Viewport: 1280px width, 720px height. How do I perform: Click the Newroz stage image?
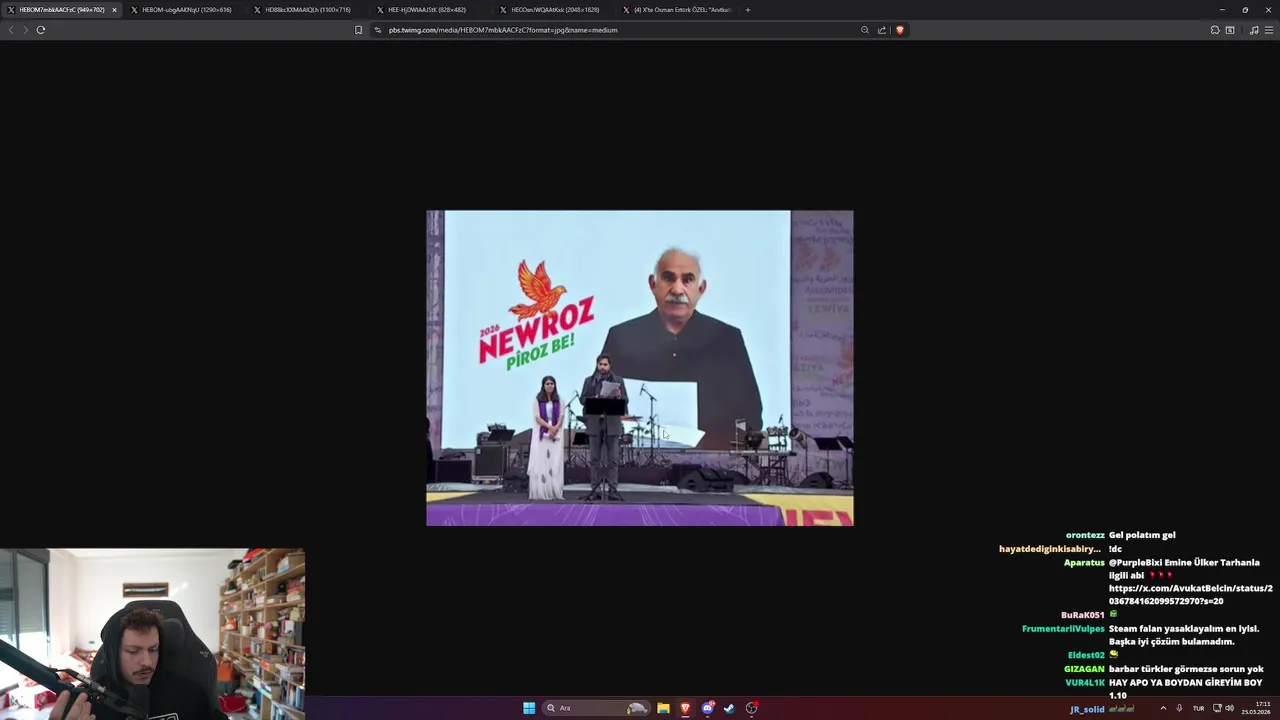[x=640, y=368]
